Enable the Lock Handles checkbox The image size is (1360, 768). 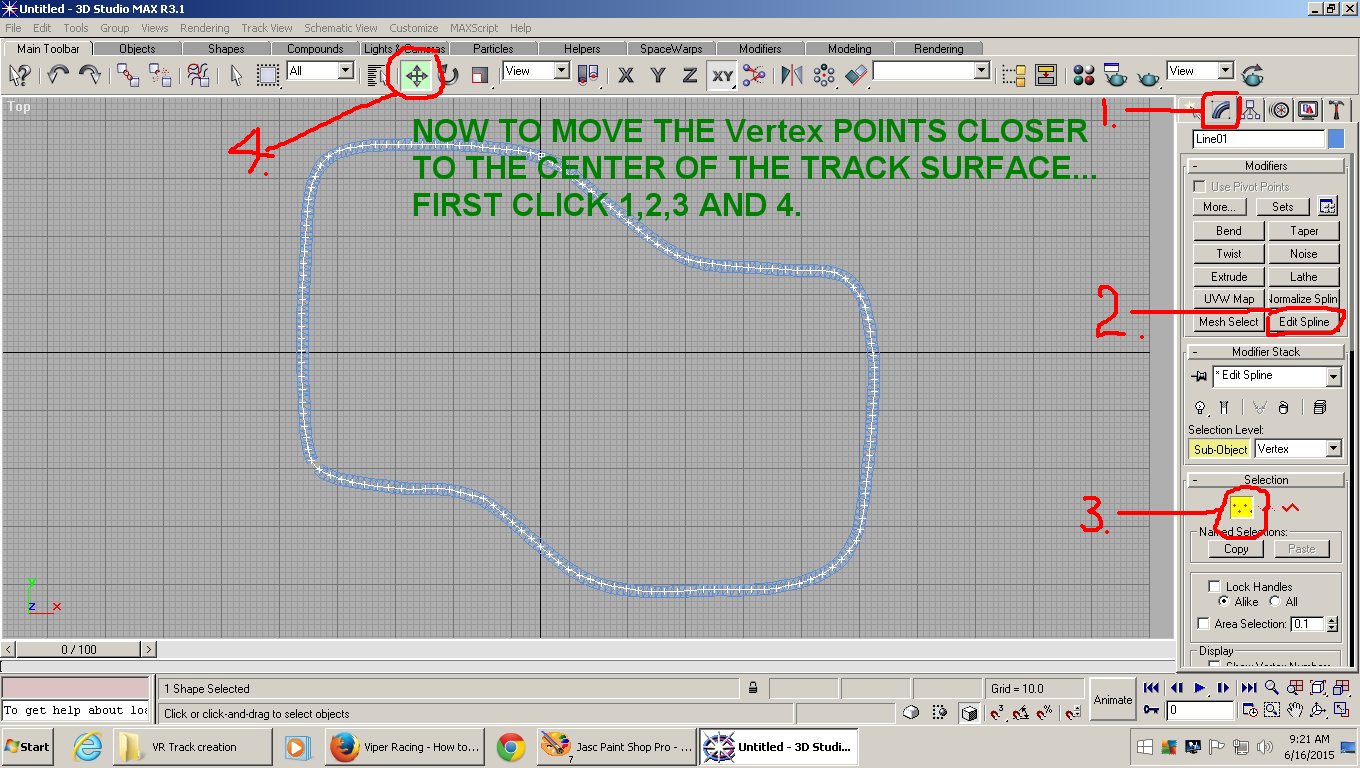[x=1214, y=587]
